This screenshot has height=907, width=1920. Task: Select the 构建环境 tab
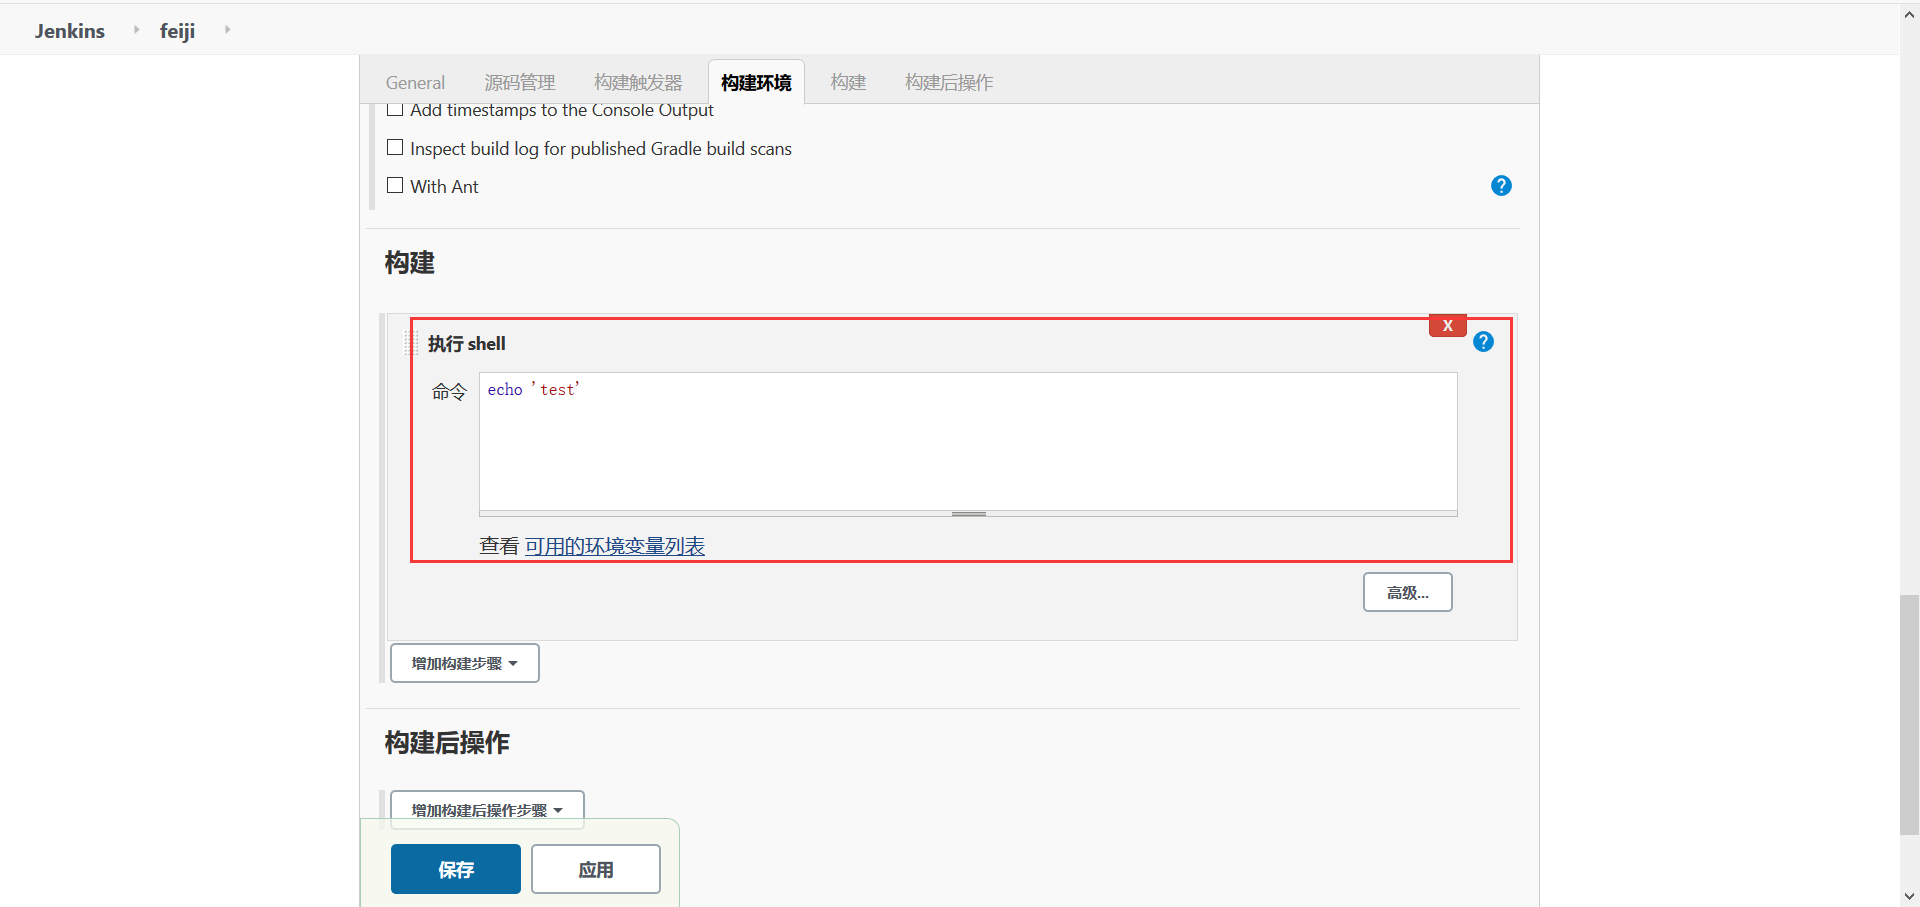(756, 83)
